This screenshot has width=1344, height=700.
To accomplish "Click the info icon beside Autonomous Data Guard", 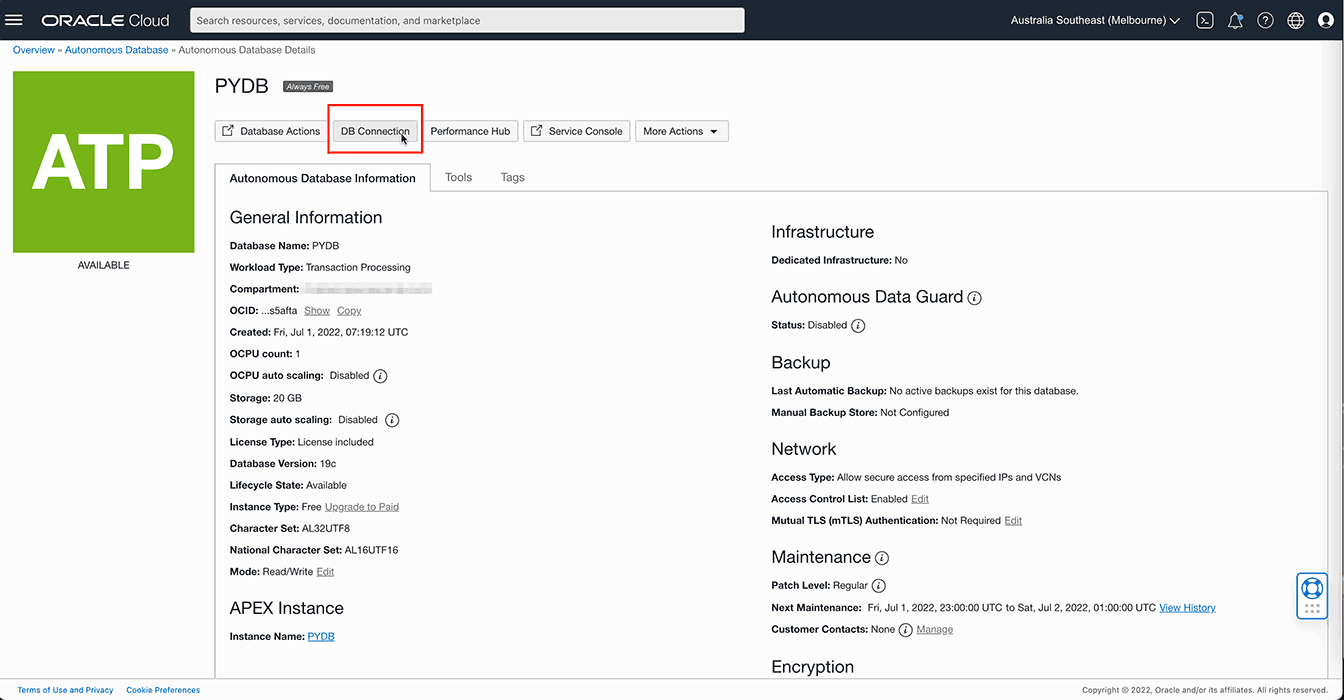I will pyautogui.click(x=975, y=297).
